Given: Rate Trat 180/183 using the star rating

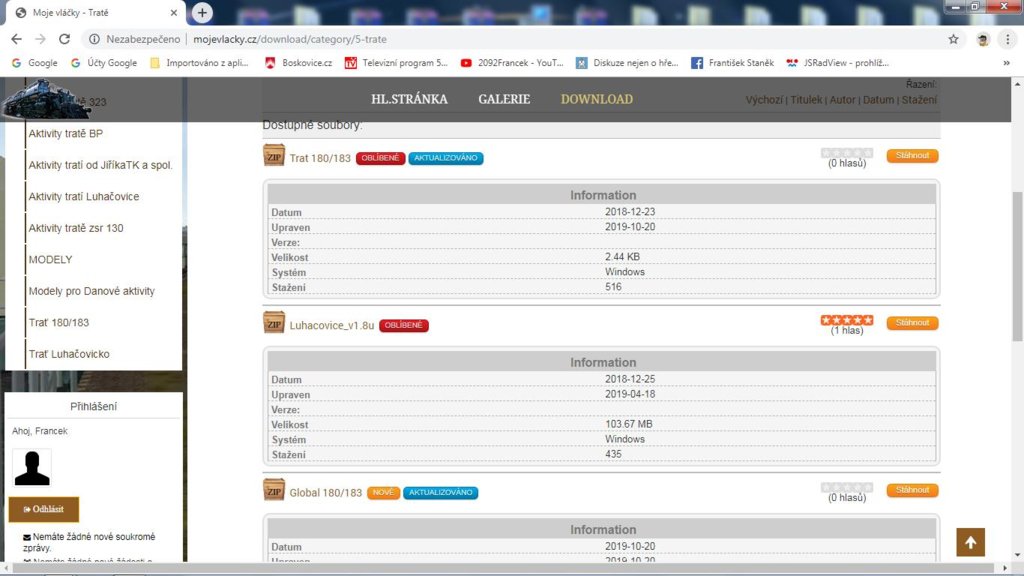Looking at the screenshot, I should (847, 153).
